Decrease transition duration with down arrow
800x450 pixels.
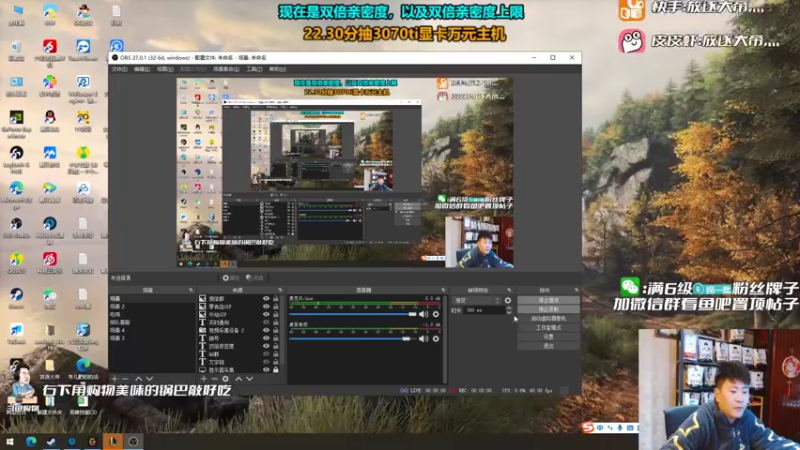click(509, 312)
